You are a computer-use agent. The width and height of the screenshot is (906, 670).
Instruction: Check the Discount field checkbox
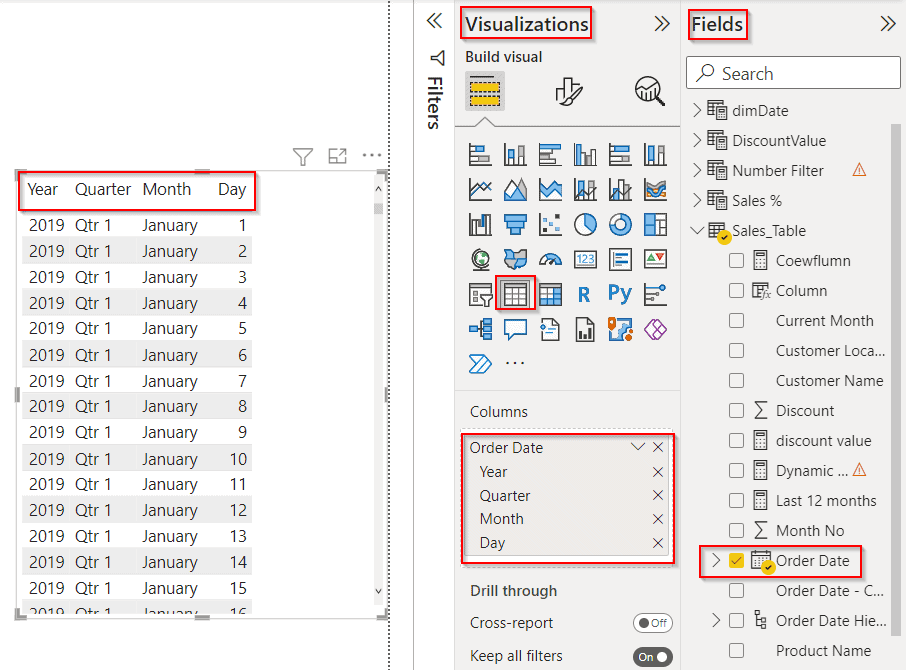click(736, 411)
